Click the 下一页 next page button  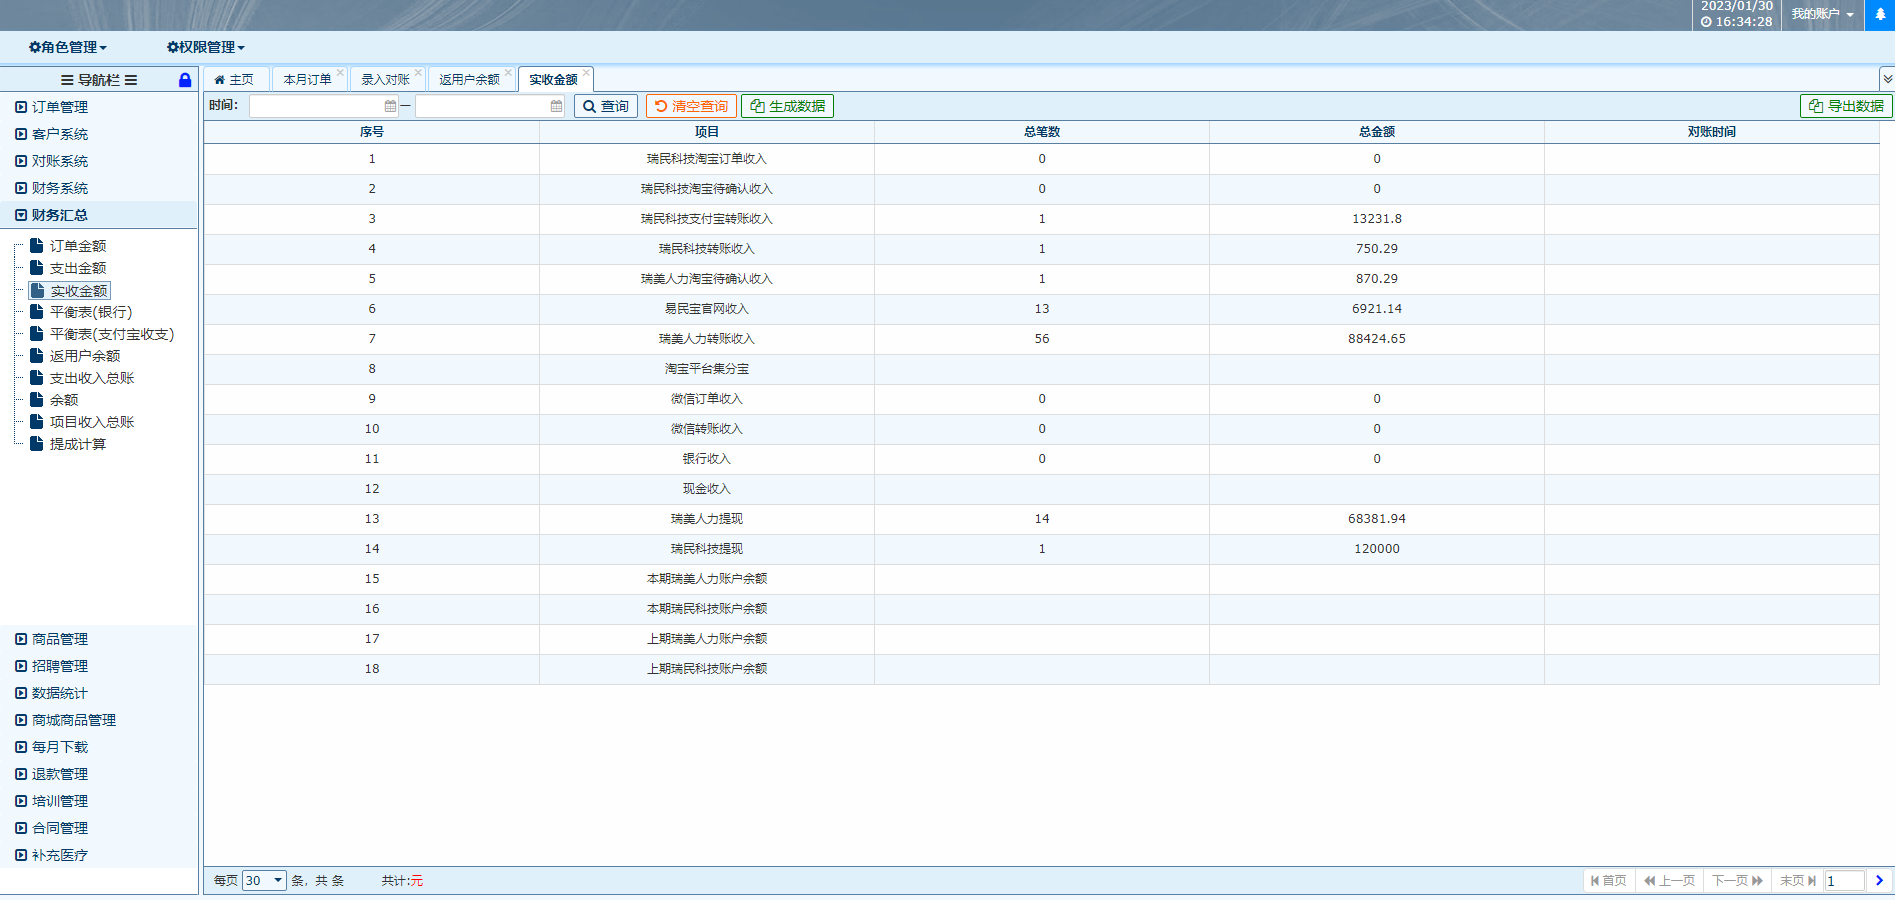pyautogui.click(x=1737, y=880)
